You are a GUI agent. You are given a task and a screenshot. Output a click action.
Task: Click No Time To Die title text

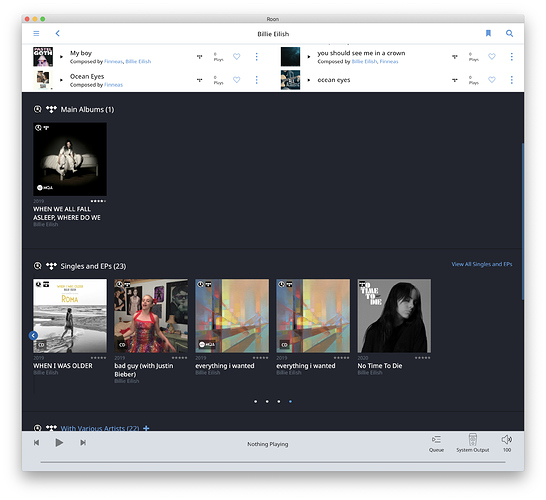coord(380,366)
